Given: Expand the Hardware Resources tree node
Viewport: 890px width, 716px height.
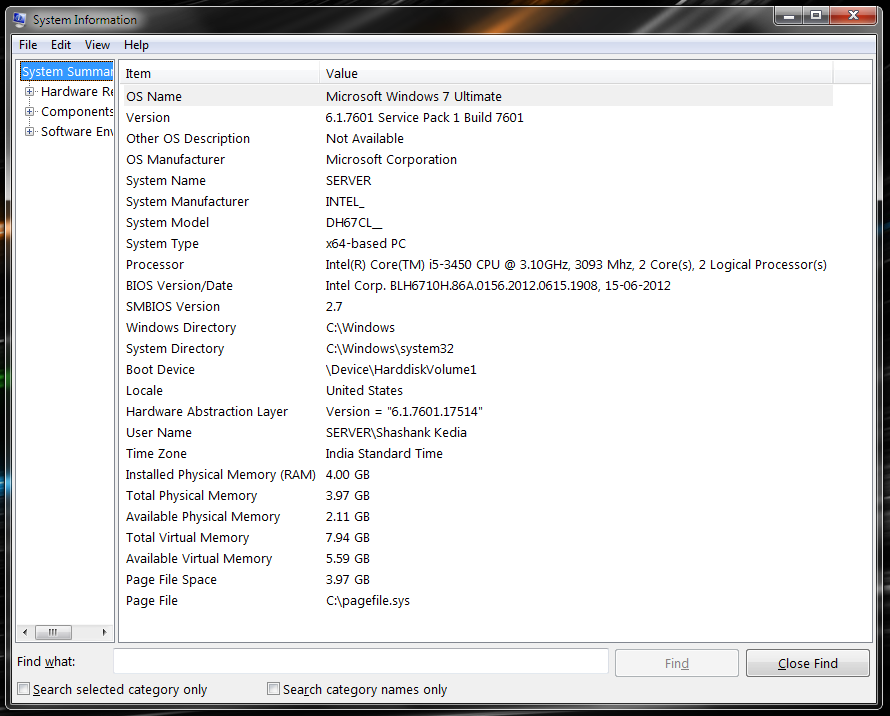Looking at the screenshot, I should [30, 92].
